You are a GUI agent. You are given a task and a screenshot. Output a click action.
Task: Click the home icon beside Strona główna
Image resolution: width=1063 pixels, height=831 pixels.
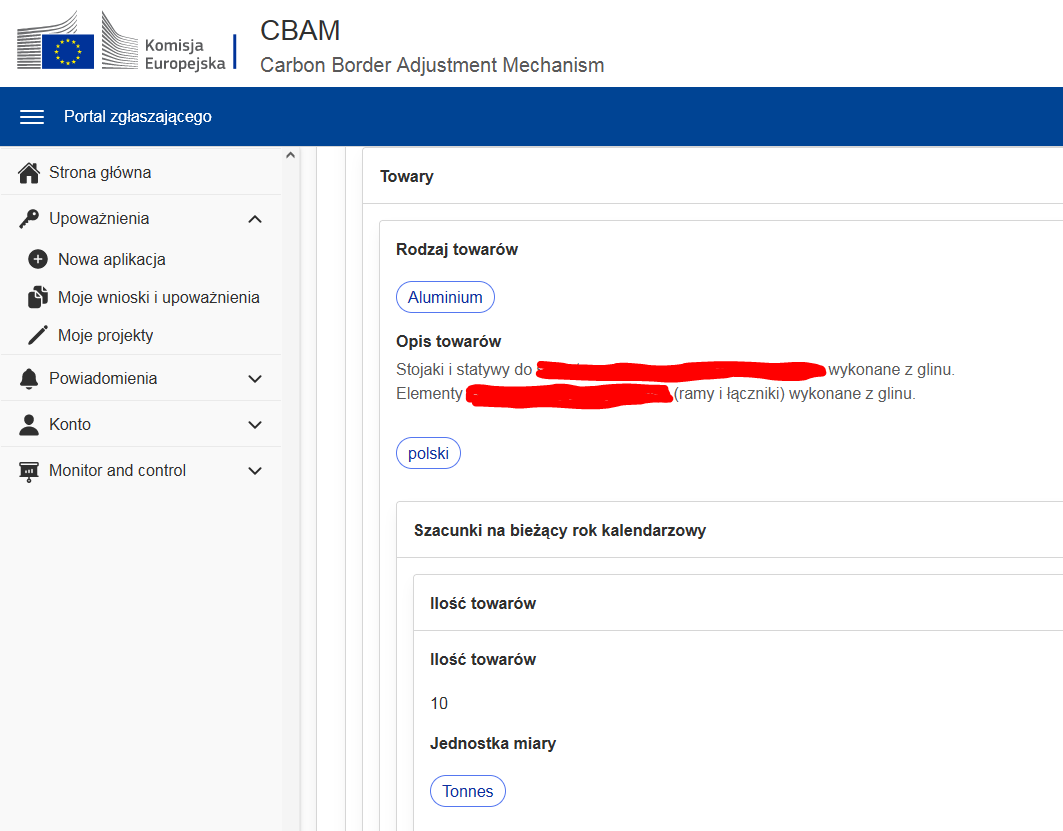pos(28,173)
